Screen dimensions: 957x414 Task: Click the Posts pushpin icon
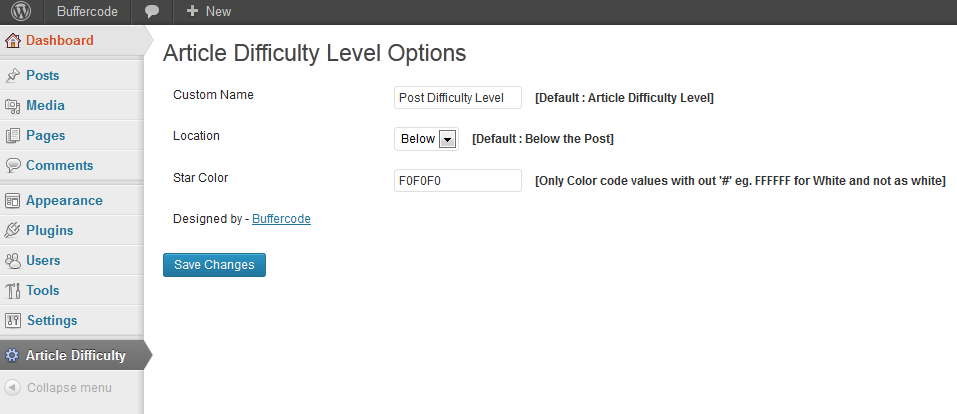coord(12,76)
